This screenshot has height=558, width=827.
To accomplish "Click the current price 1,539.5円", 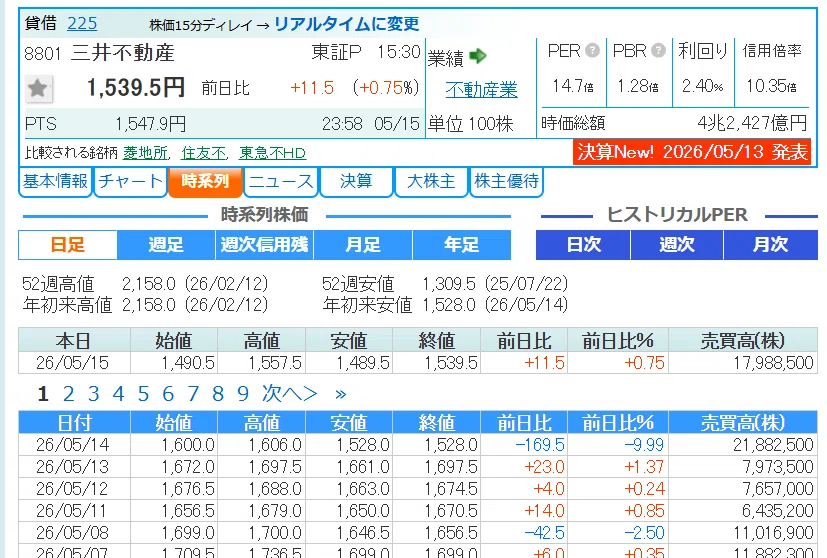I will [x=136, y=88].
